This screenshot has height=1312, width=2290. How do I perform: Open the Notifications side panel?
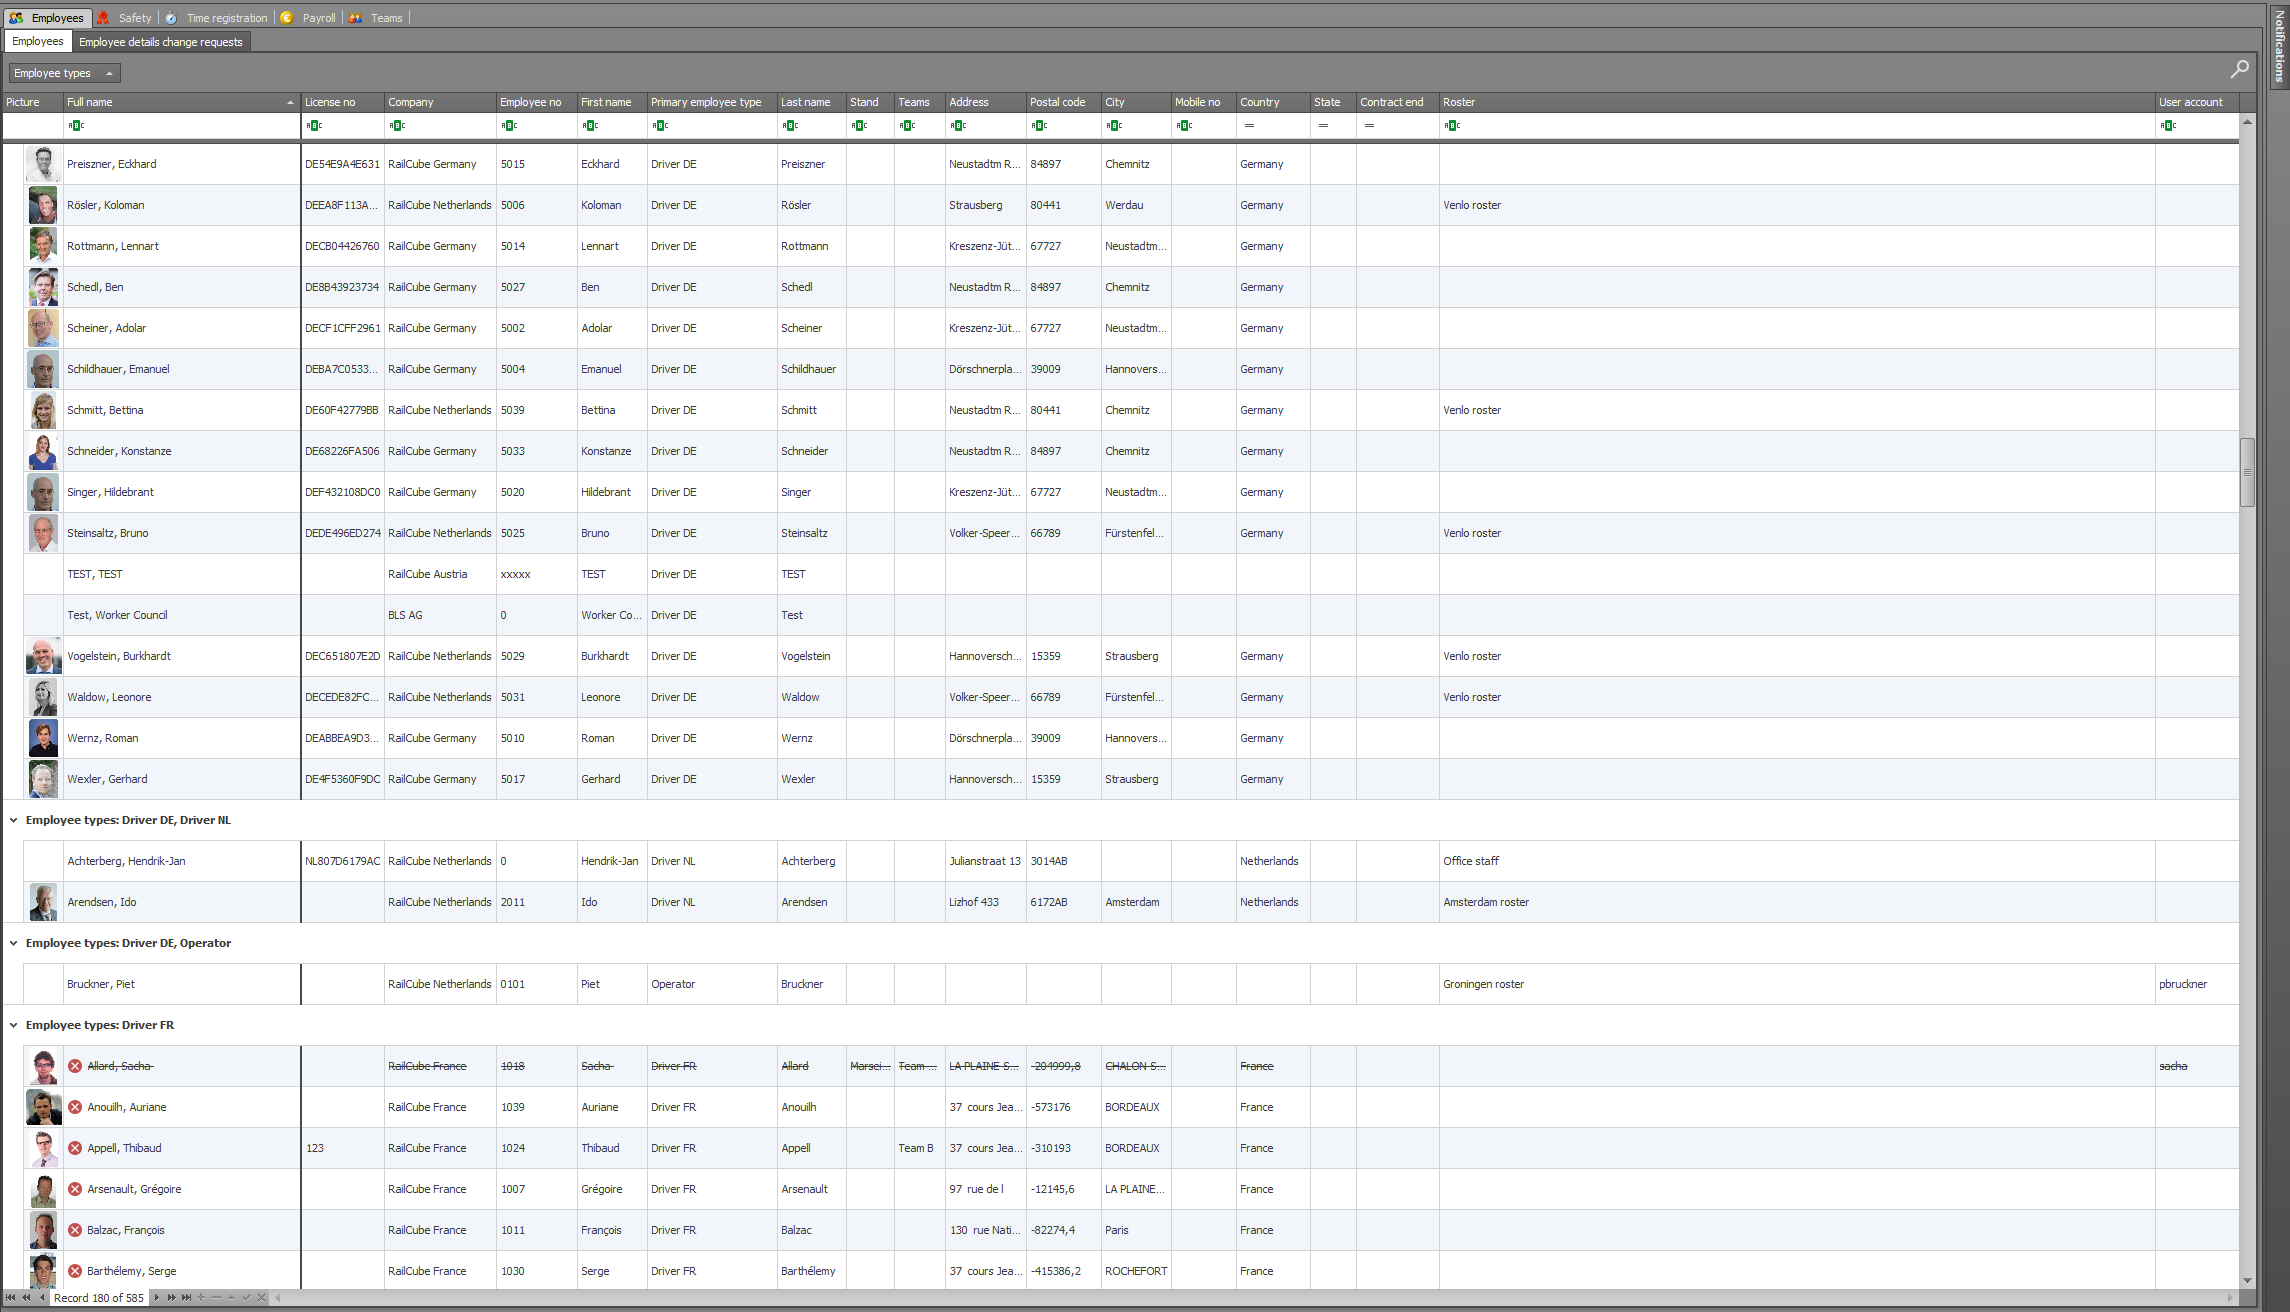pyautogui.click(x=2279, y=47)
